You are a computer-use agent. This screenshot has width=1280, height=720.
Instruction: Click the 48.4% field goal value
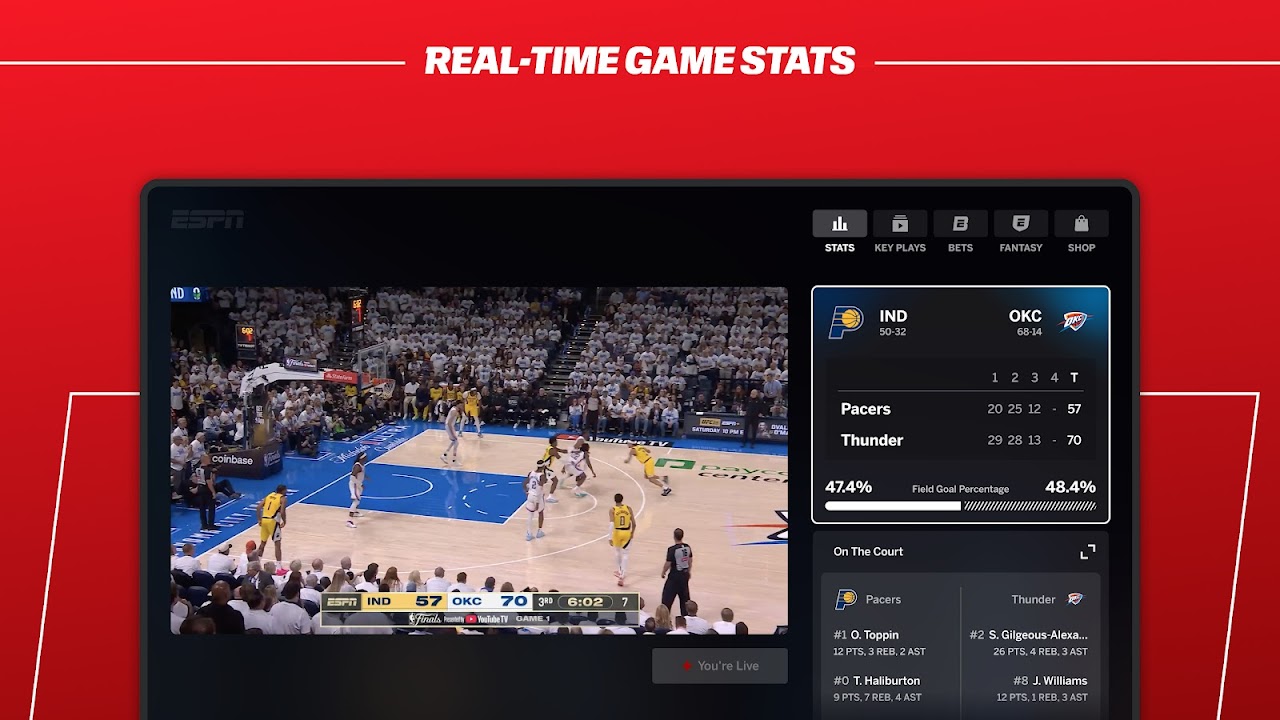(x=1071, y=487)
